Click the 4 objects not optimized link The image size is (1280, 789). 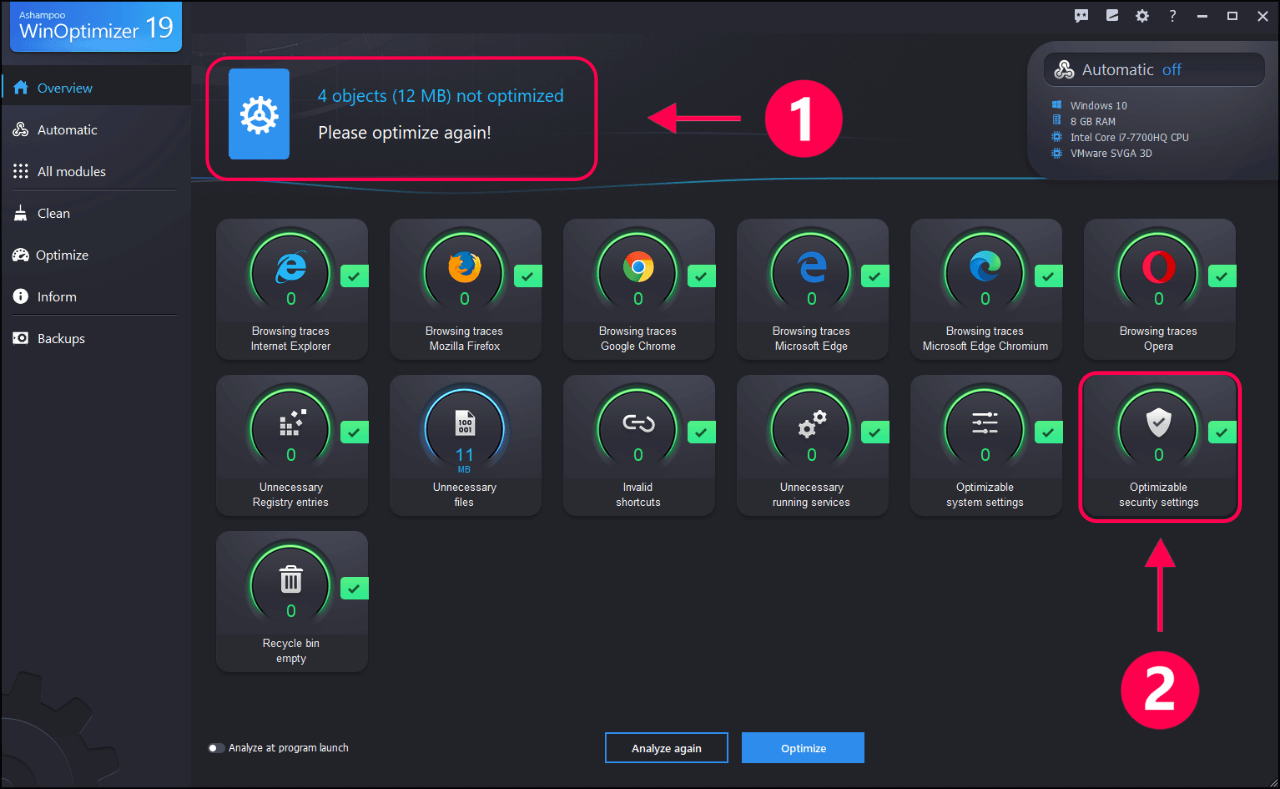point(441,96)
